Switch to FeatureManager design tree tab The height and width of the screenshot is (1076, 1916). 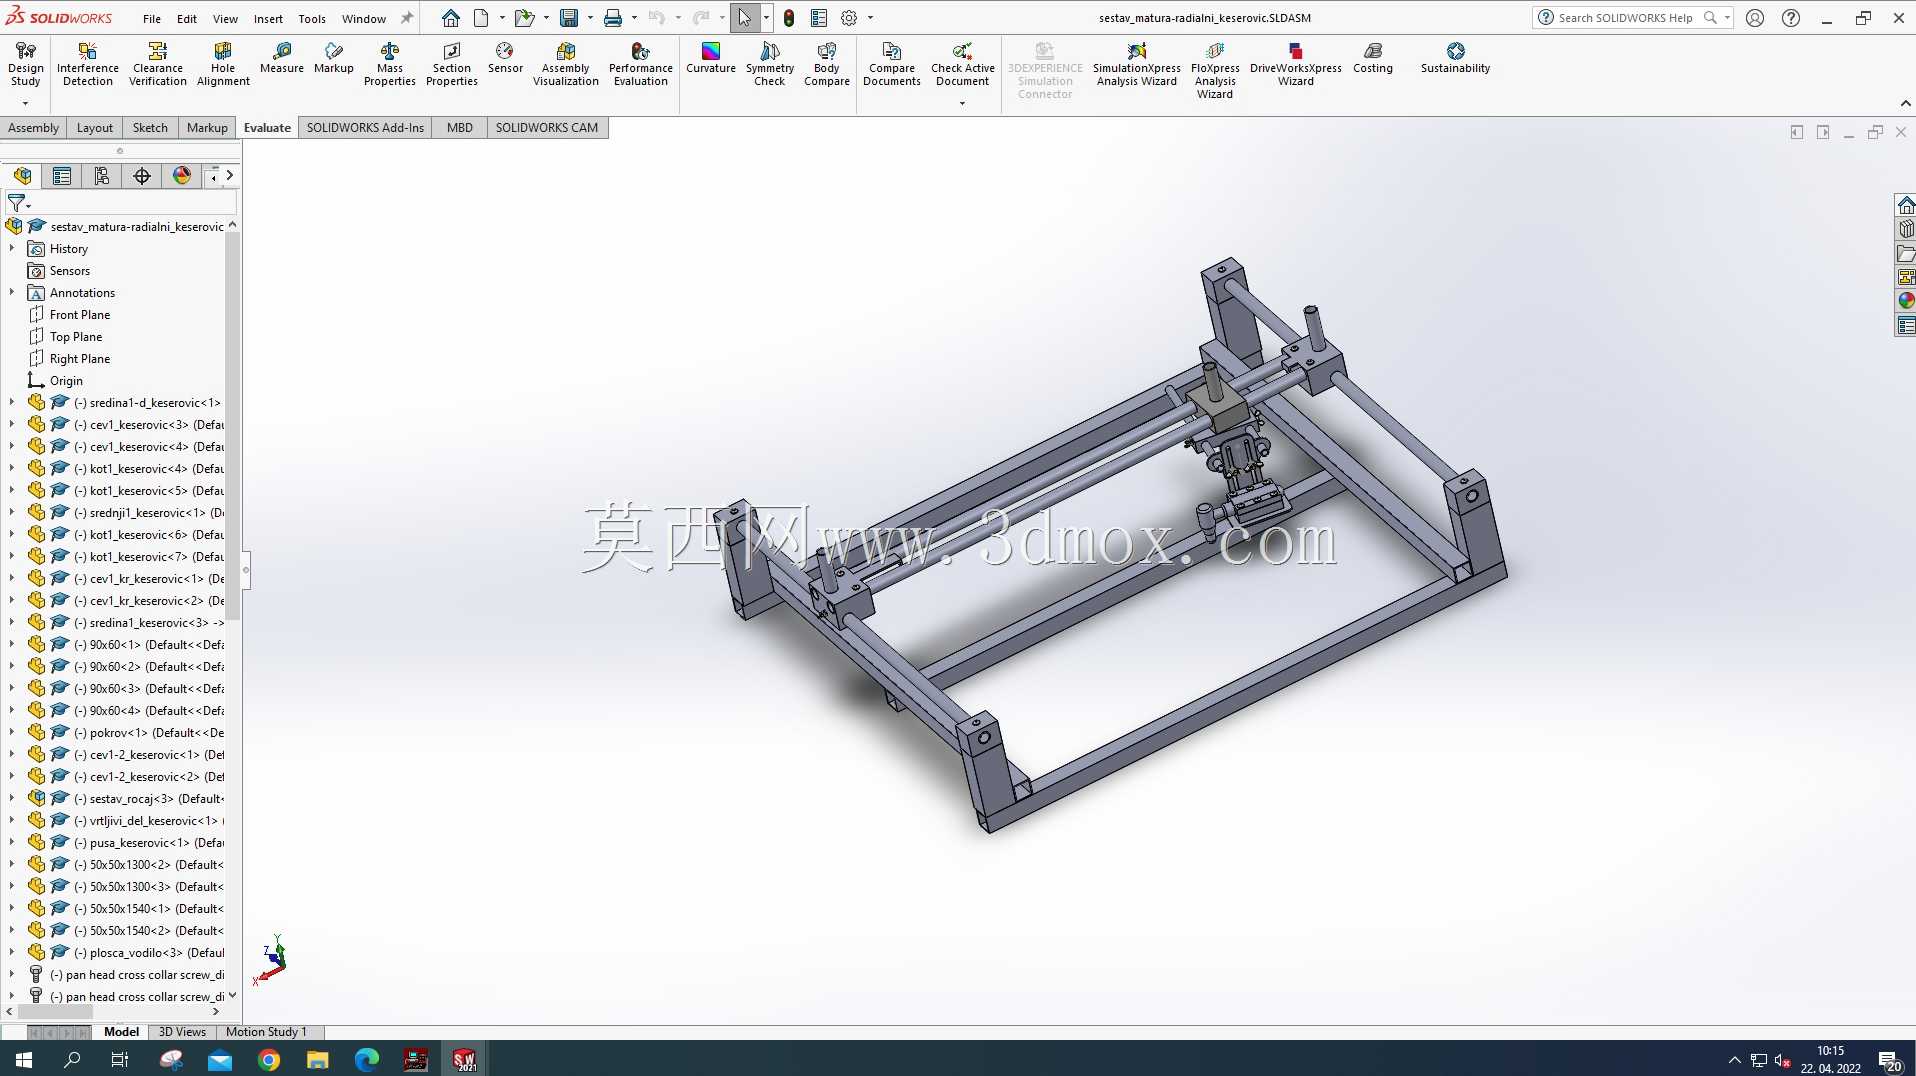pyautogui.click(x=22, y=176)
